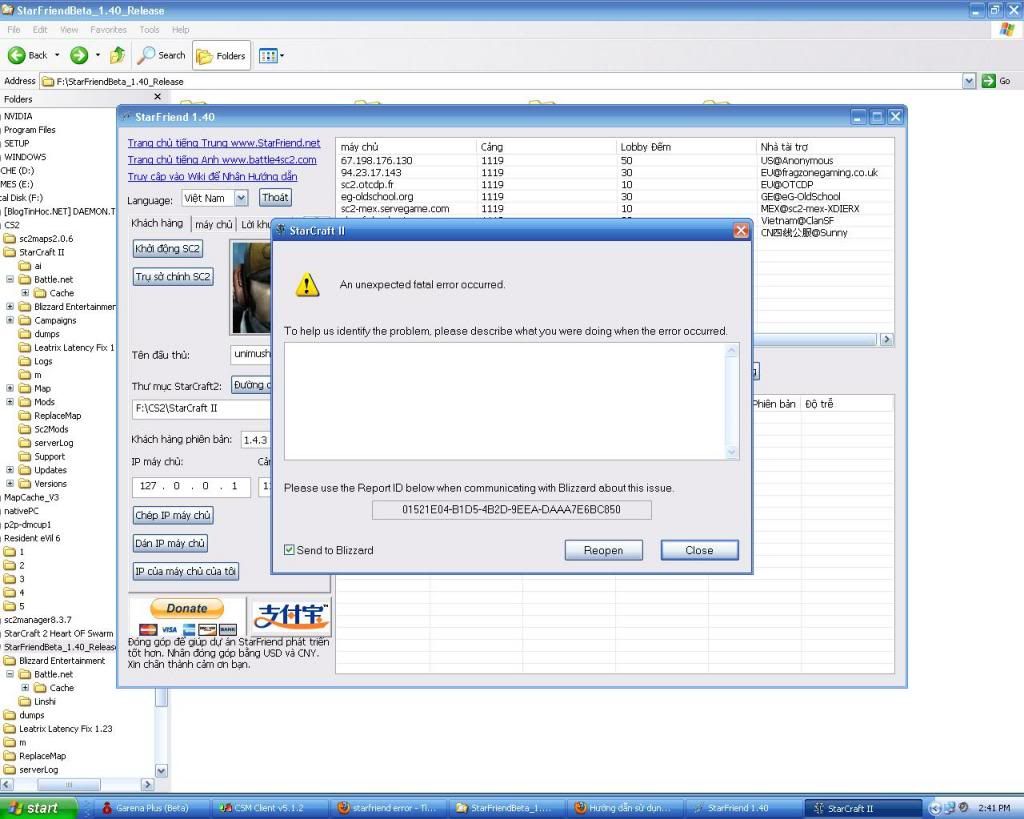Click the Chép IP máy chủ button

pyautogui.click(x=173, y=515)
